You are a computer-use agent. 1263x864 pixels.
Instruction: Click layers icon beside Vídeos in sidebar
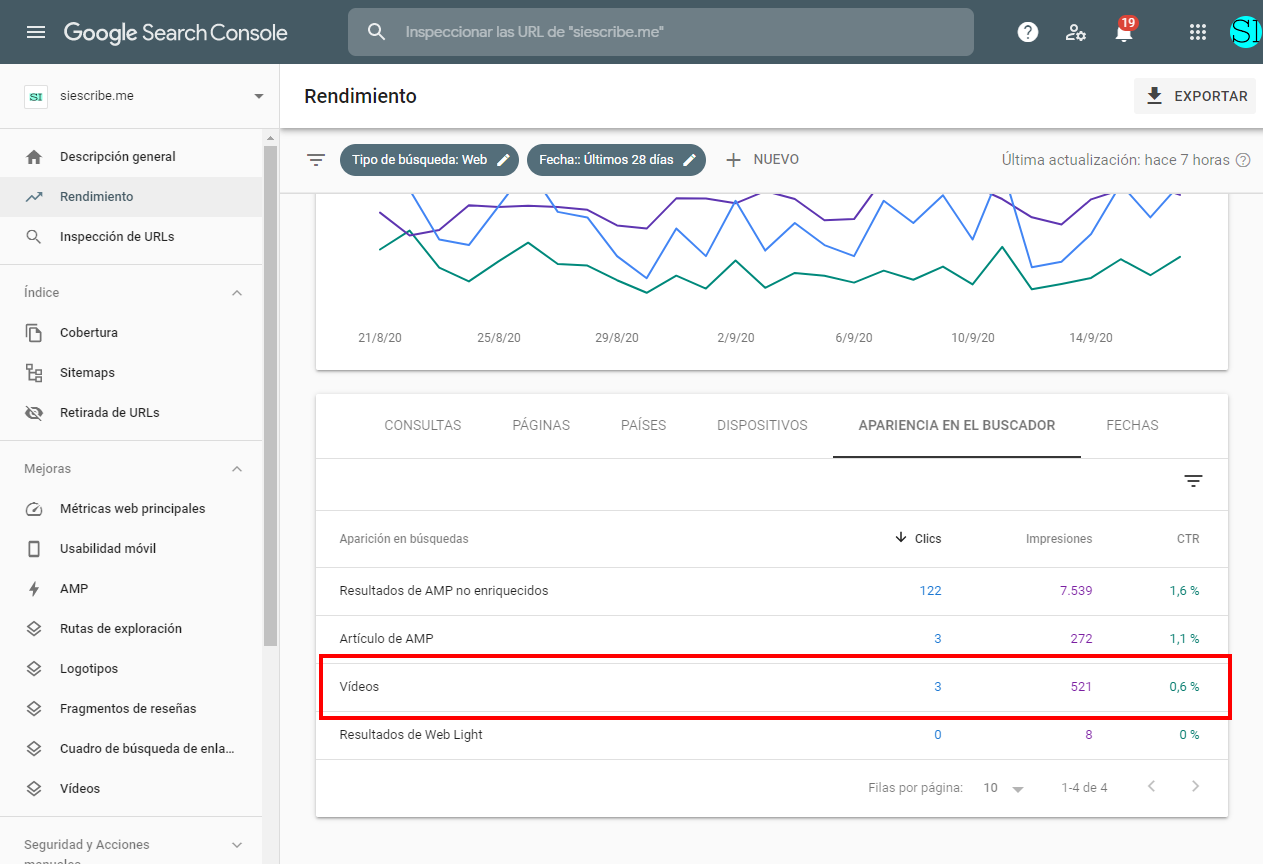34,789
